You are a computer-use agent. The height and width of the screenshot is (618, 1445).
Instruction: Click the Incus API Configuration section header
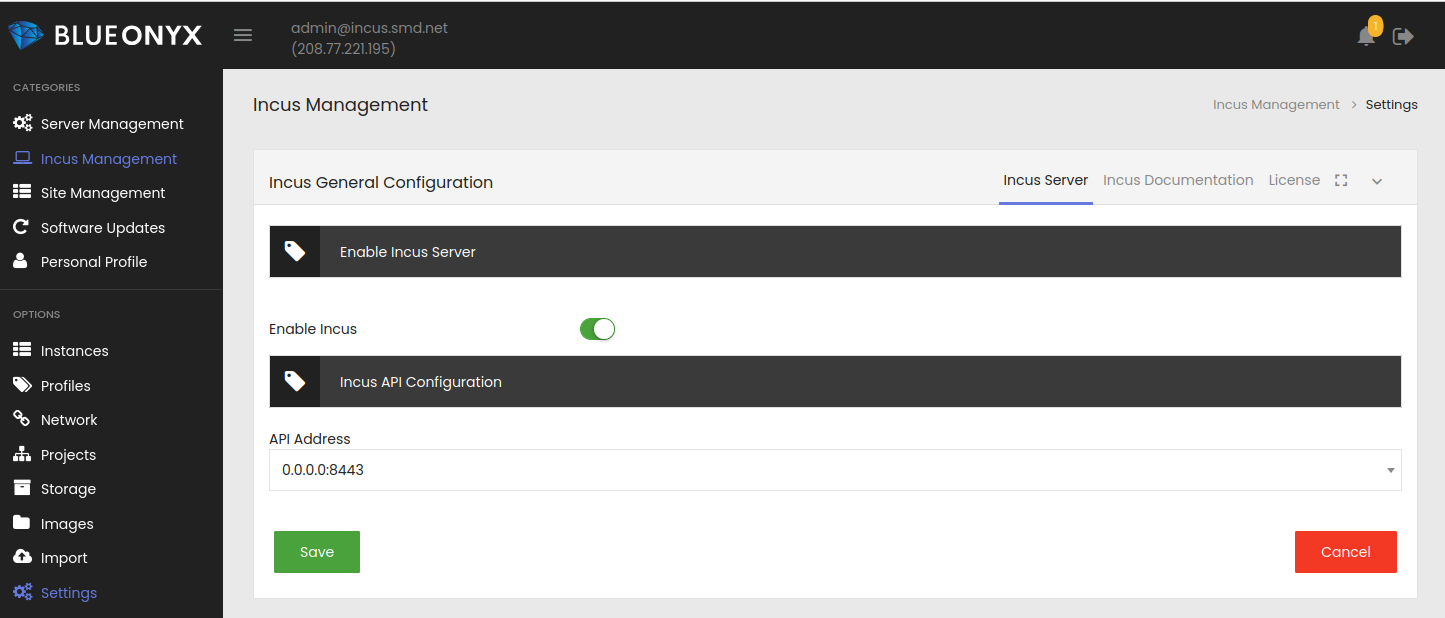tap(835, 381)
